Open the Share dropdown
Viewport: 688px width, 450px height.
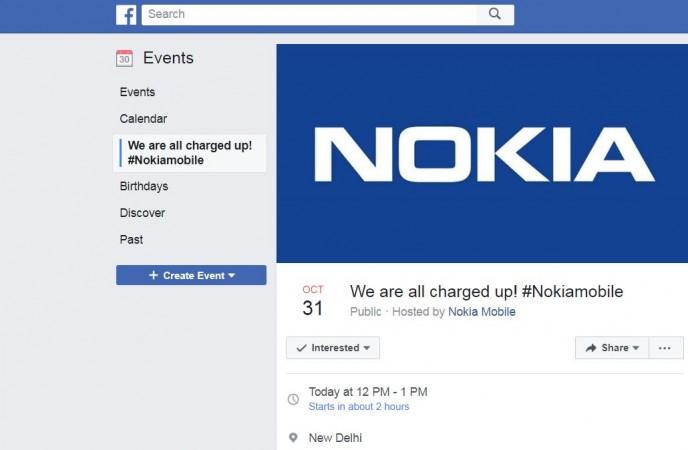pyautogui.click(x=612, y=348)
